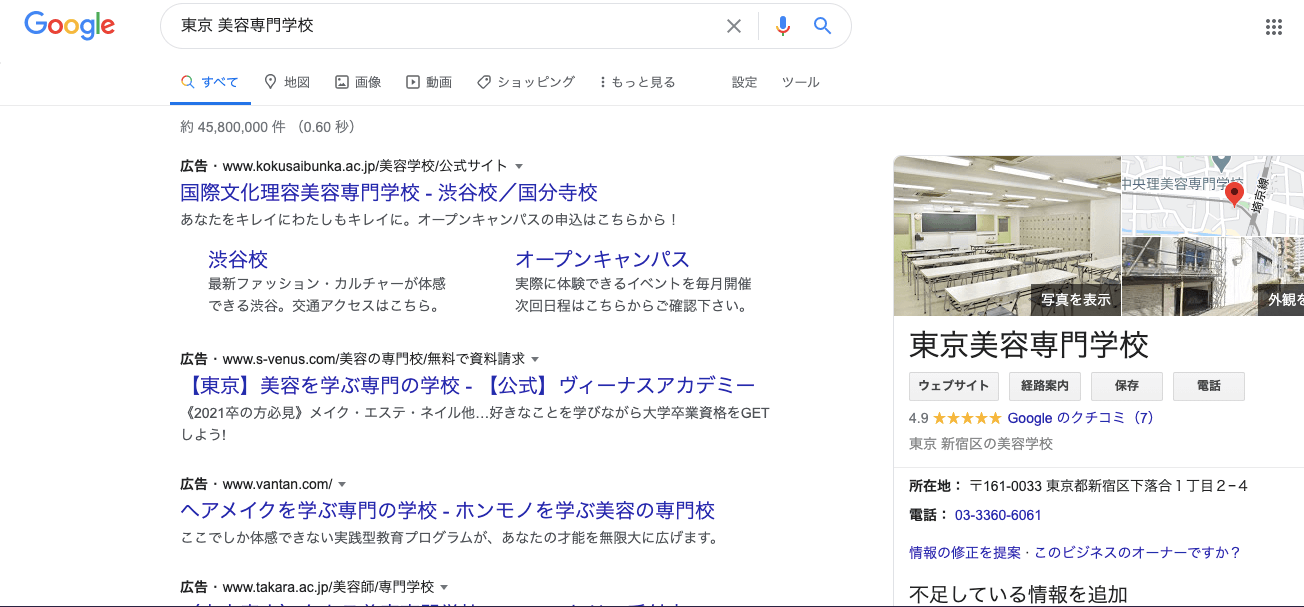Expand ad info arrow for takara.ac.jp
The width and height of the screenshot is (1304, 607).
(444, 587)
